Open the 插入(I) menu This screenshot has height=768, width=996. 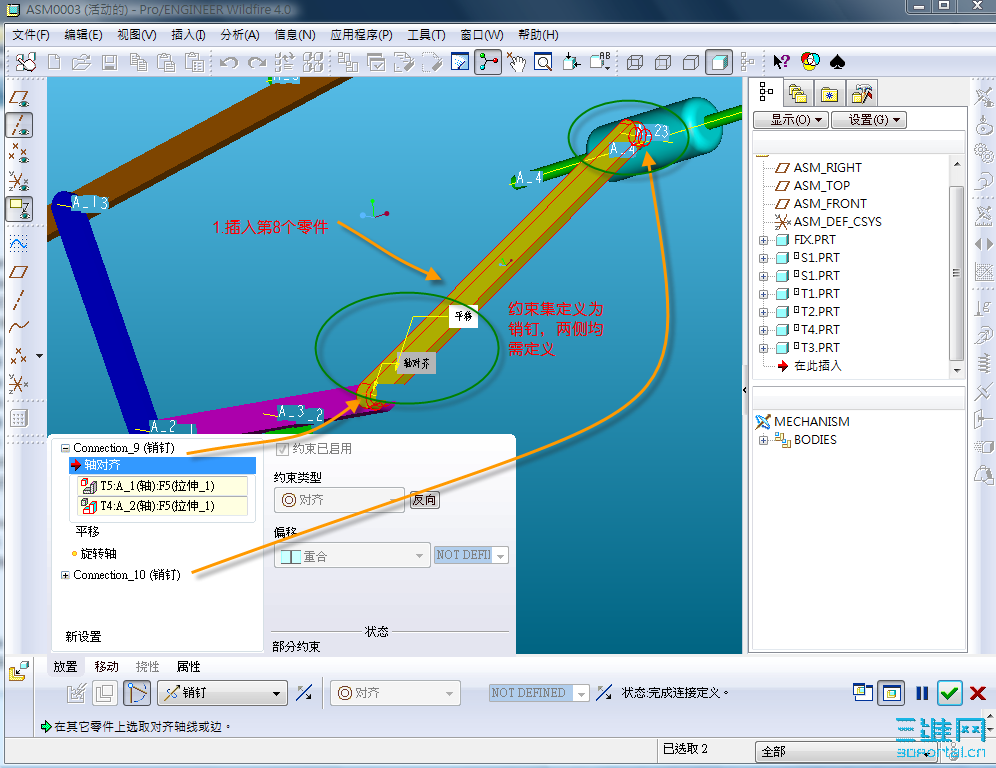tap(188, 35)
